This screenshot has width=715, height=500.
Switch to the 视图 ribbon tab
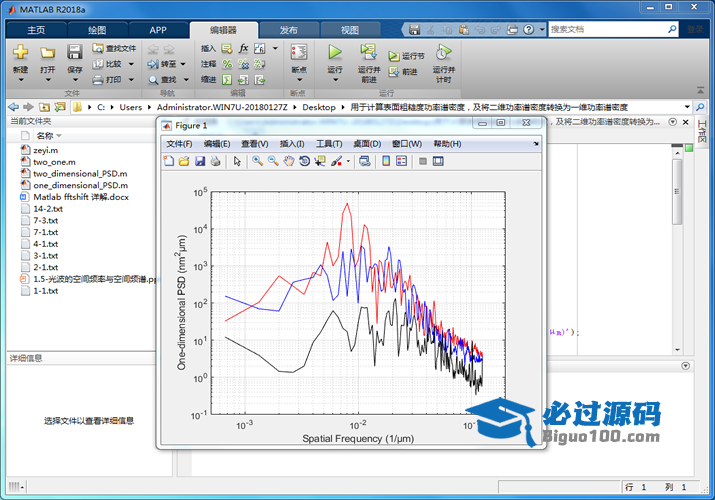(350, 30)
